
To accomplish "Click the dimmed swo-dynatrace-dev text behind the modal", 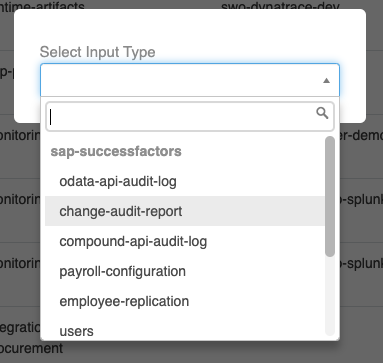I will pos(280,5).
